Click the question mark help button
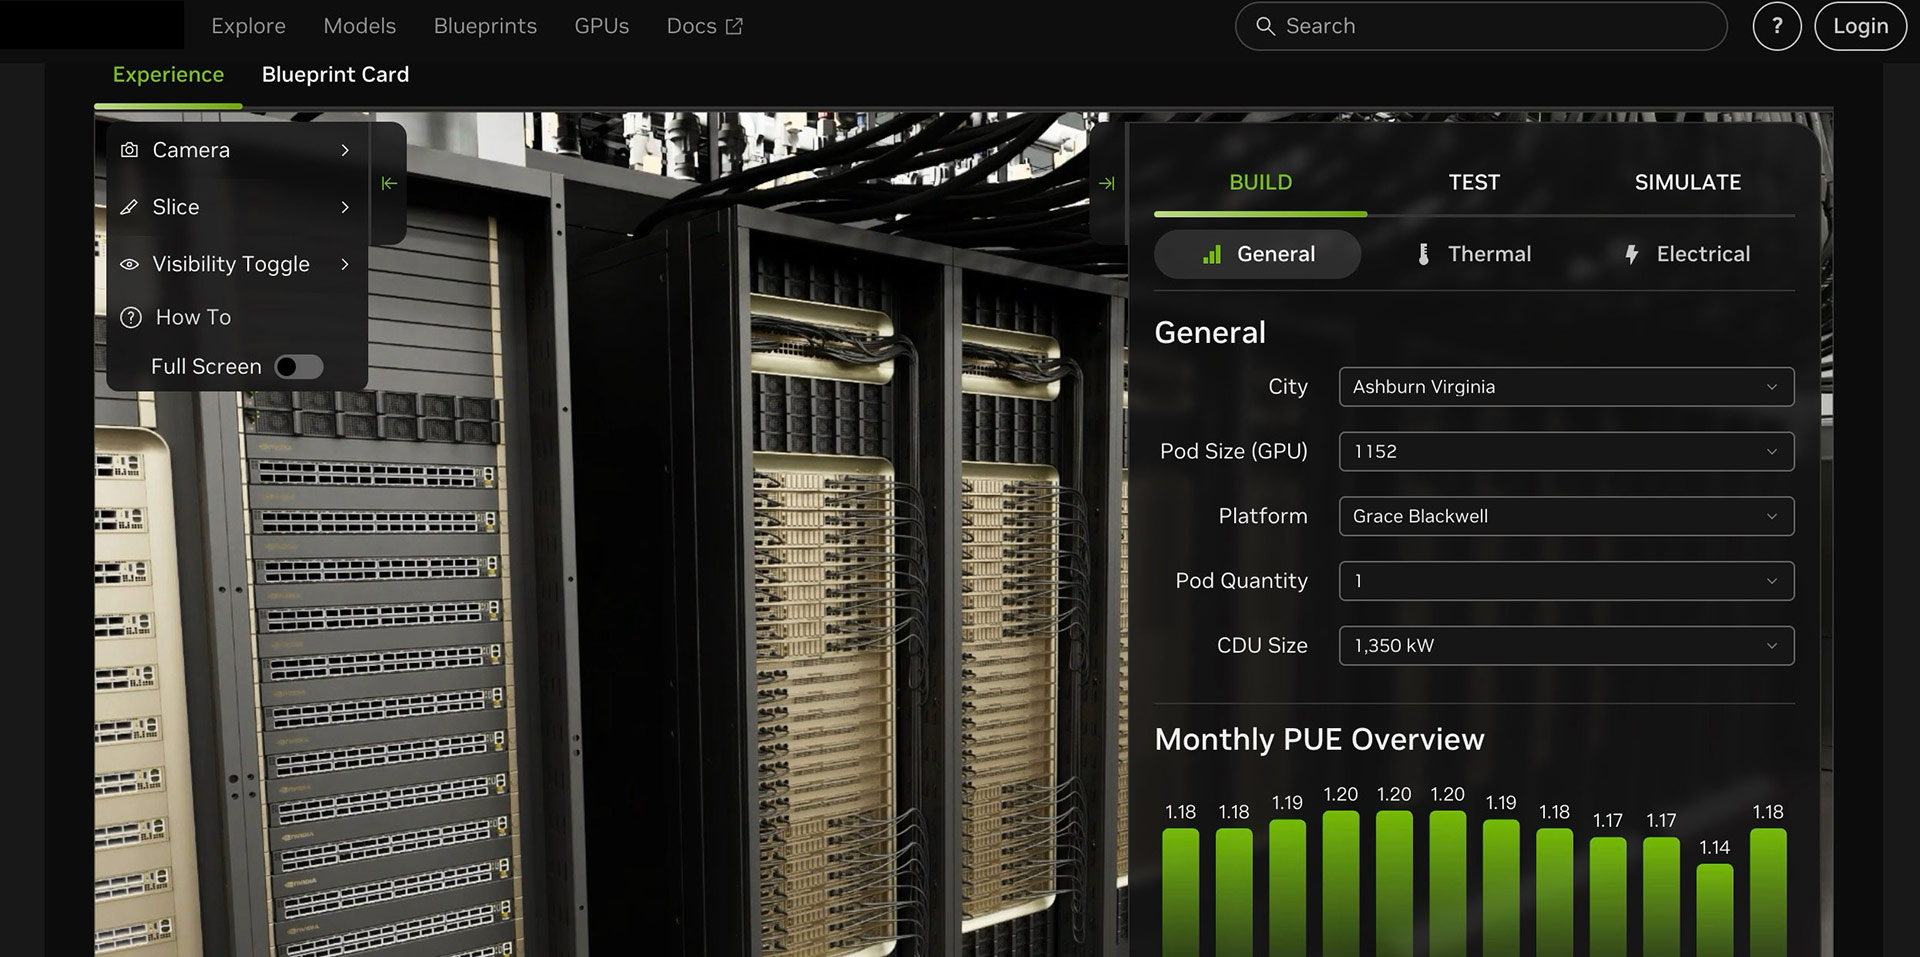Viewport: 1920px width, 957px height. 1776,26
